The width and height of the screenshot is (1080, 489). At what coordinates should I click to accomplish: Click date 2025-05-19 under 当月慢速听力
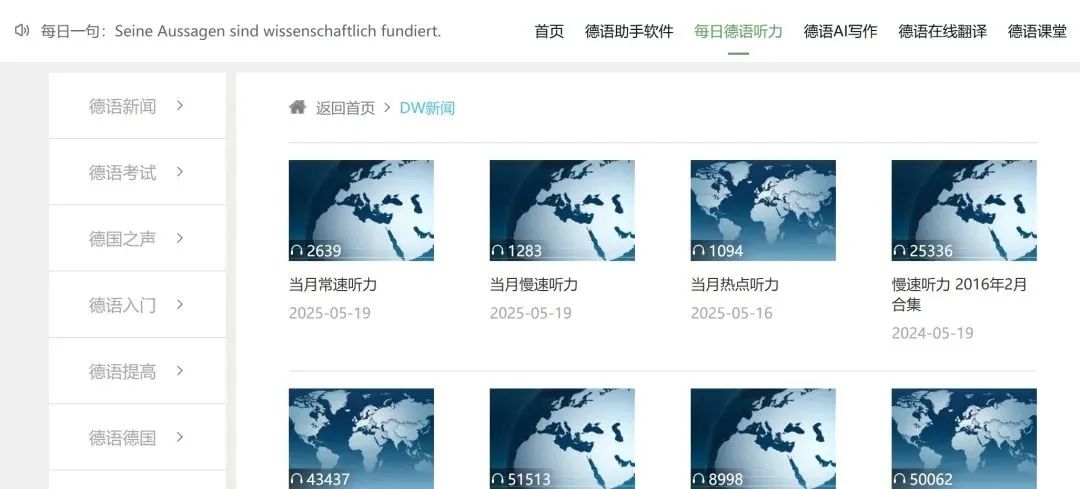point(530,313)
